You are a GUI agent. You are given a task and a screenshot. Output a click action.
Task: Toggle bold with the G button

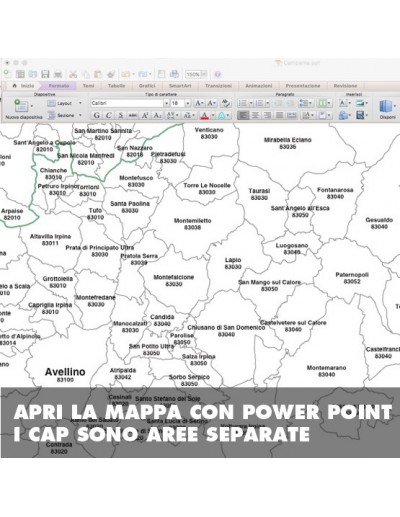point(97,115)
